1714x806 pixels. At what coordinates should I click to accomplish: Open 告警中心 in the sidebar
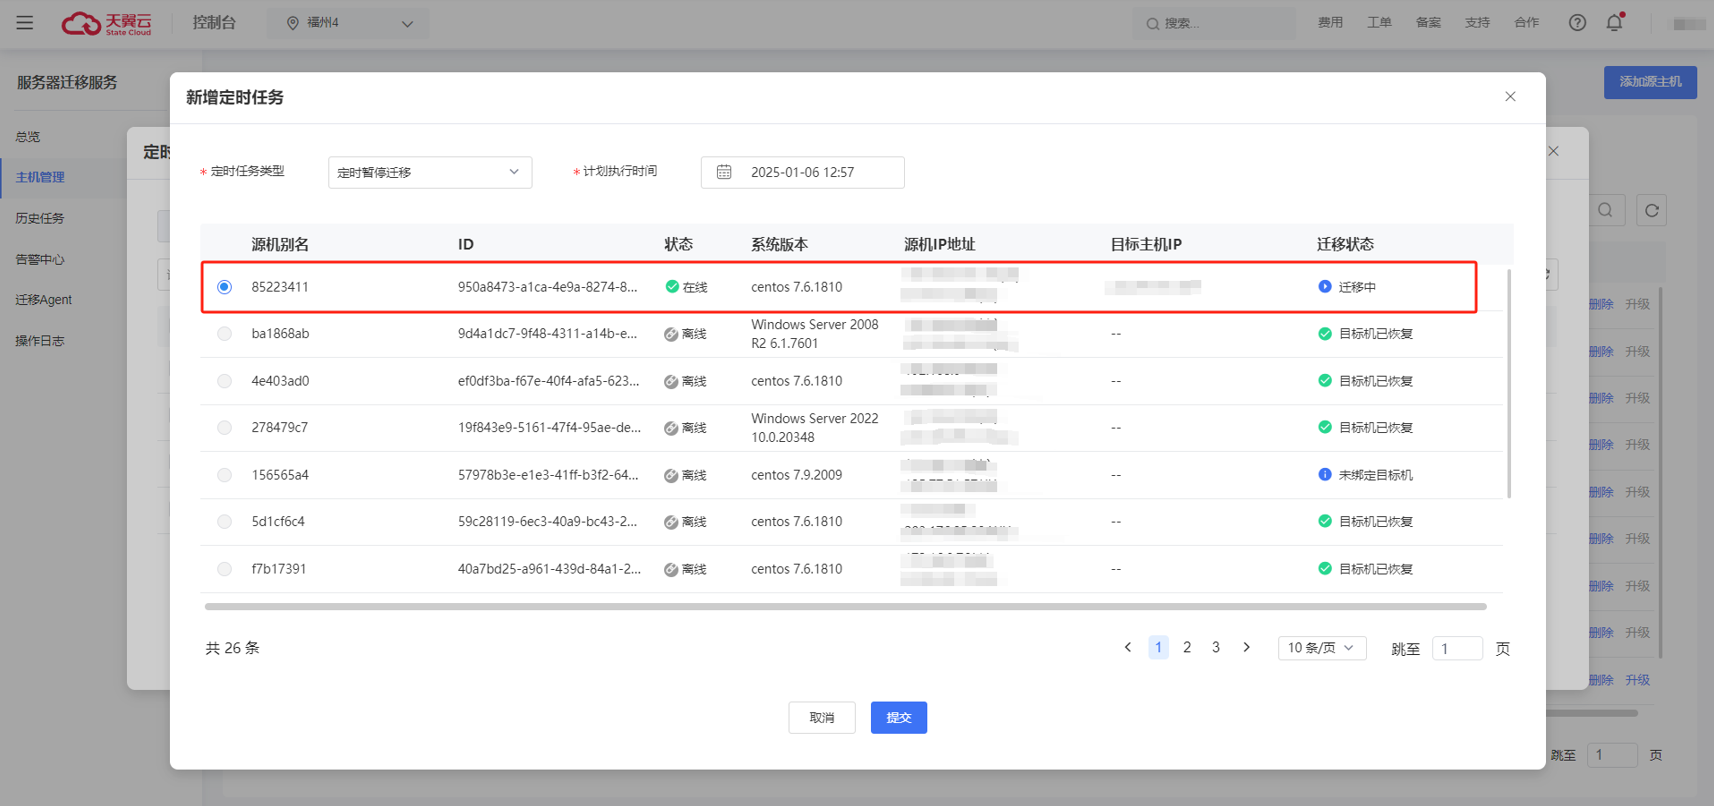point(40,259)
